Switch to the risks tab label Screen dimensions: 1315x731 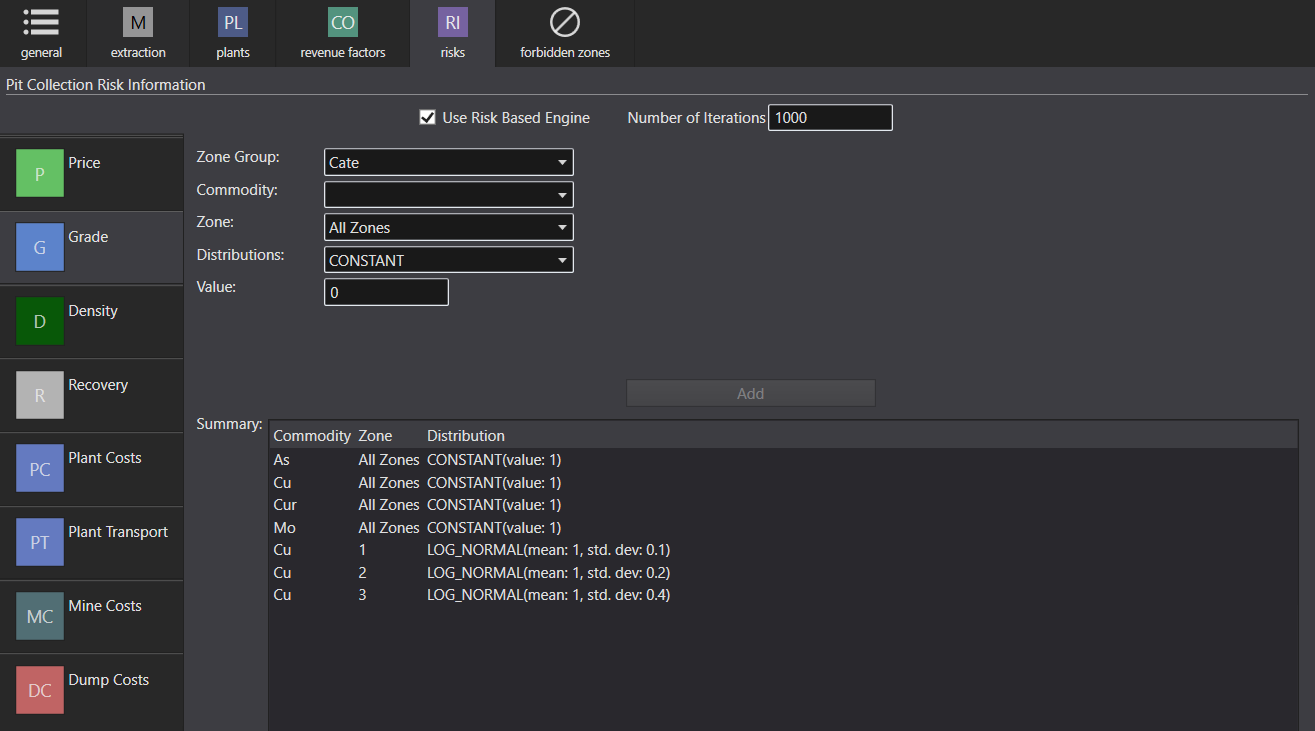tap(453, 53)
